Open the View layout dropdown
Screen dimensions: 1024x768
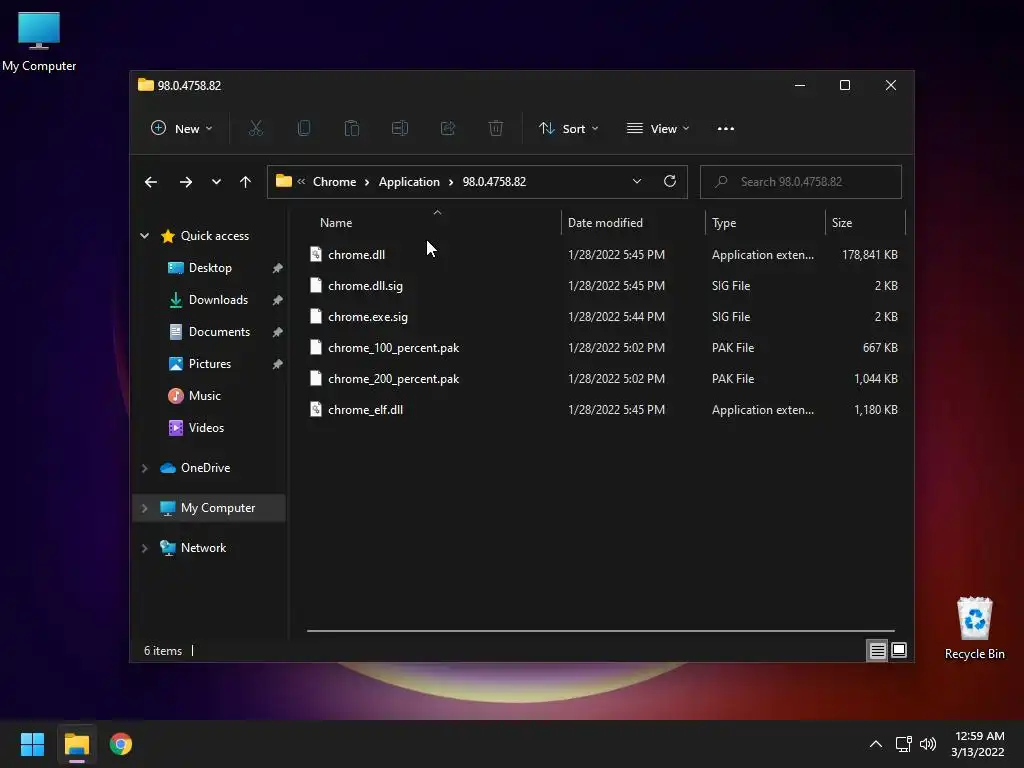pos(658,129)
